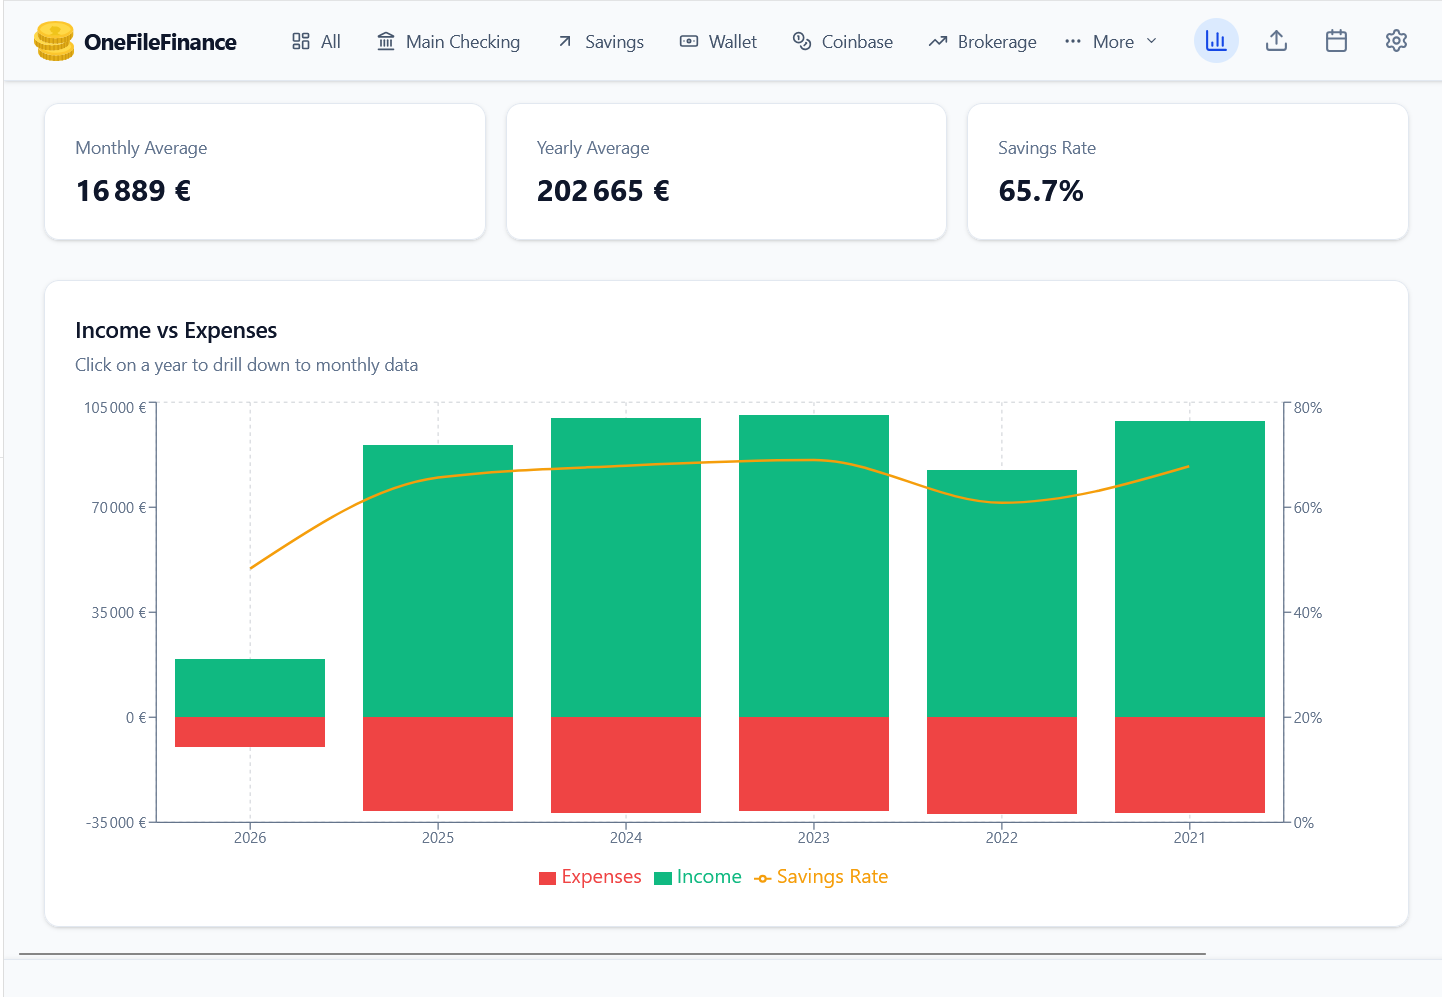Open the settings gear icon
This screenshot has width=1442, height=997.
1396,40
